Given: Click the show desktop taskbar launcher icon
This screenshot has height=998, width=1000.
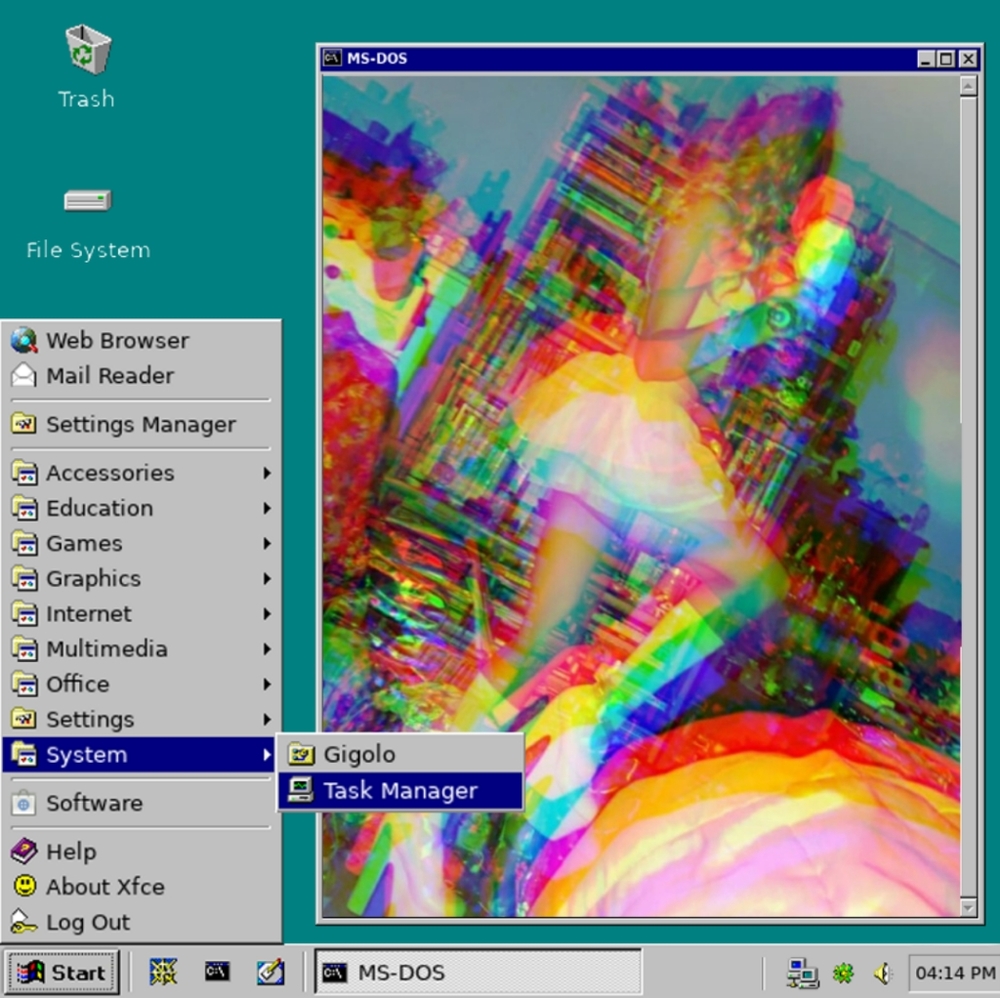Looking at the screenshot, I should (163, 972).
